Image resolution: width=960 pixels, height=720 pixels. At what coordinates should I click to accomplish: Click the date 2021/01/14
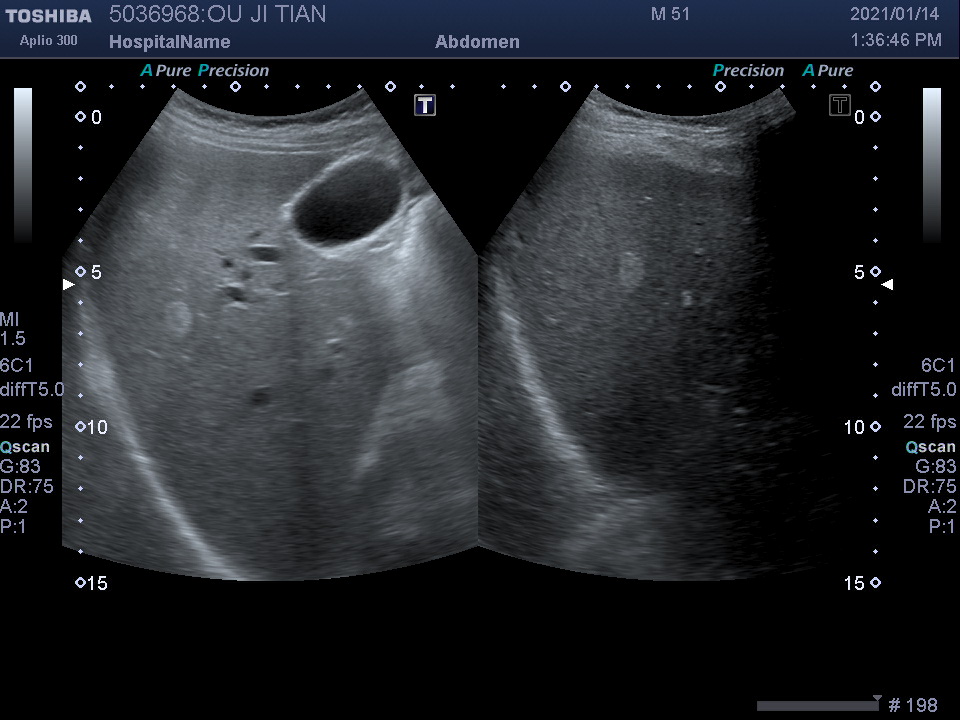pos(894,13)
